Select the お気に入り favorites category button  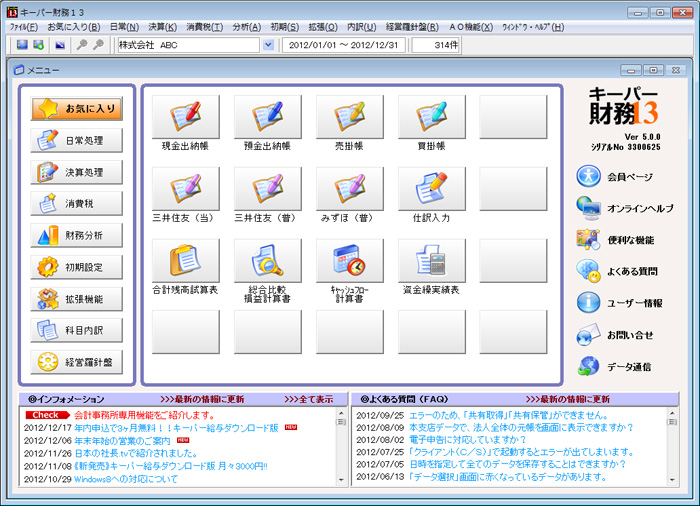point(77,109)
